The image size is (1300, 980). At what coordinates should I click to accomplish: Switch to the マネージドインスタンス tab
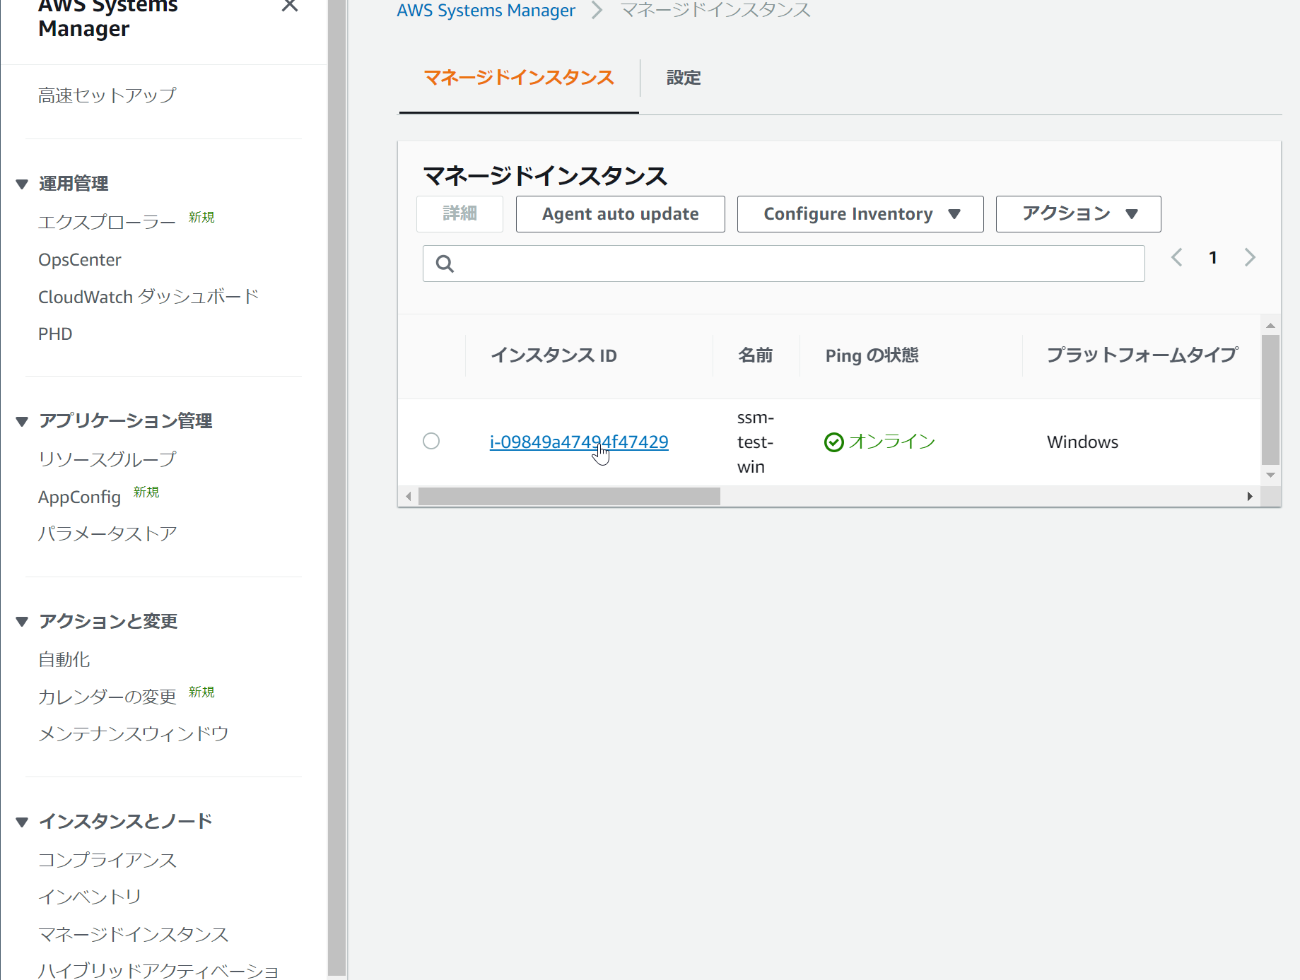pos(519,78)
